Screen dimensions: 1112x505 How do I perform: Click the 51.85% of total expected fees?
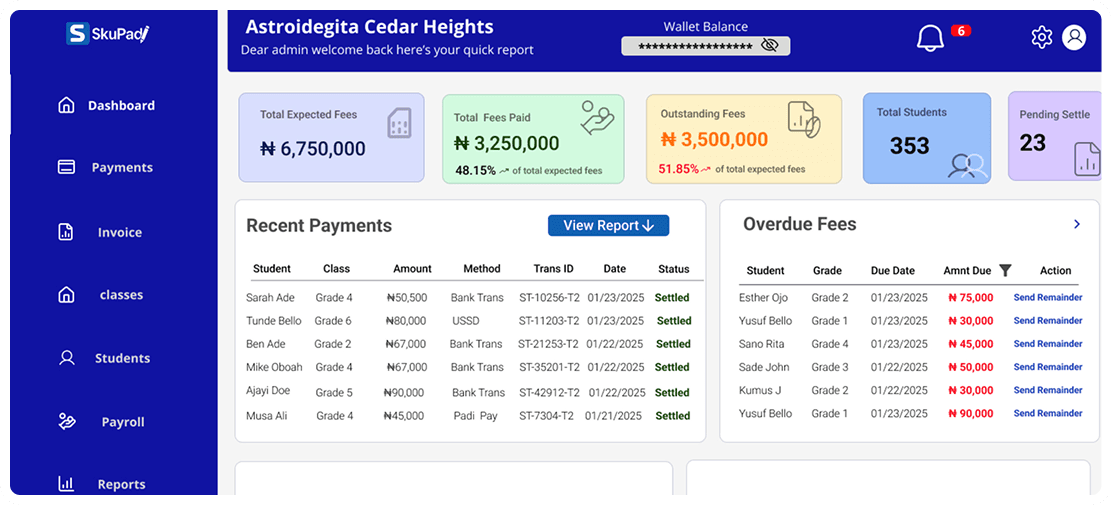(732, 170)
